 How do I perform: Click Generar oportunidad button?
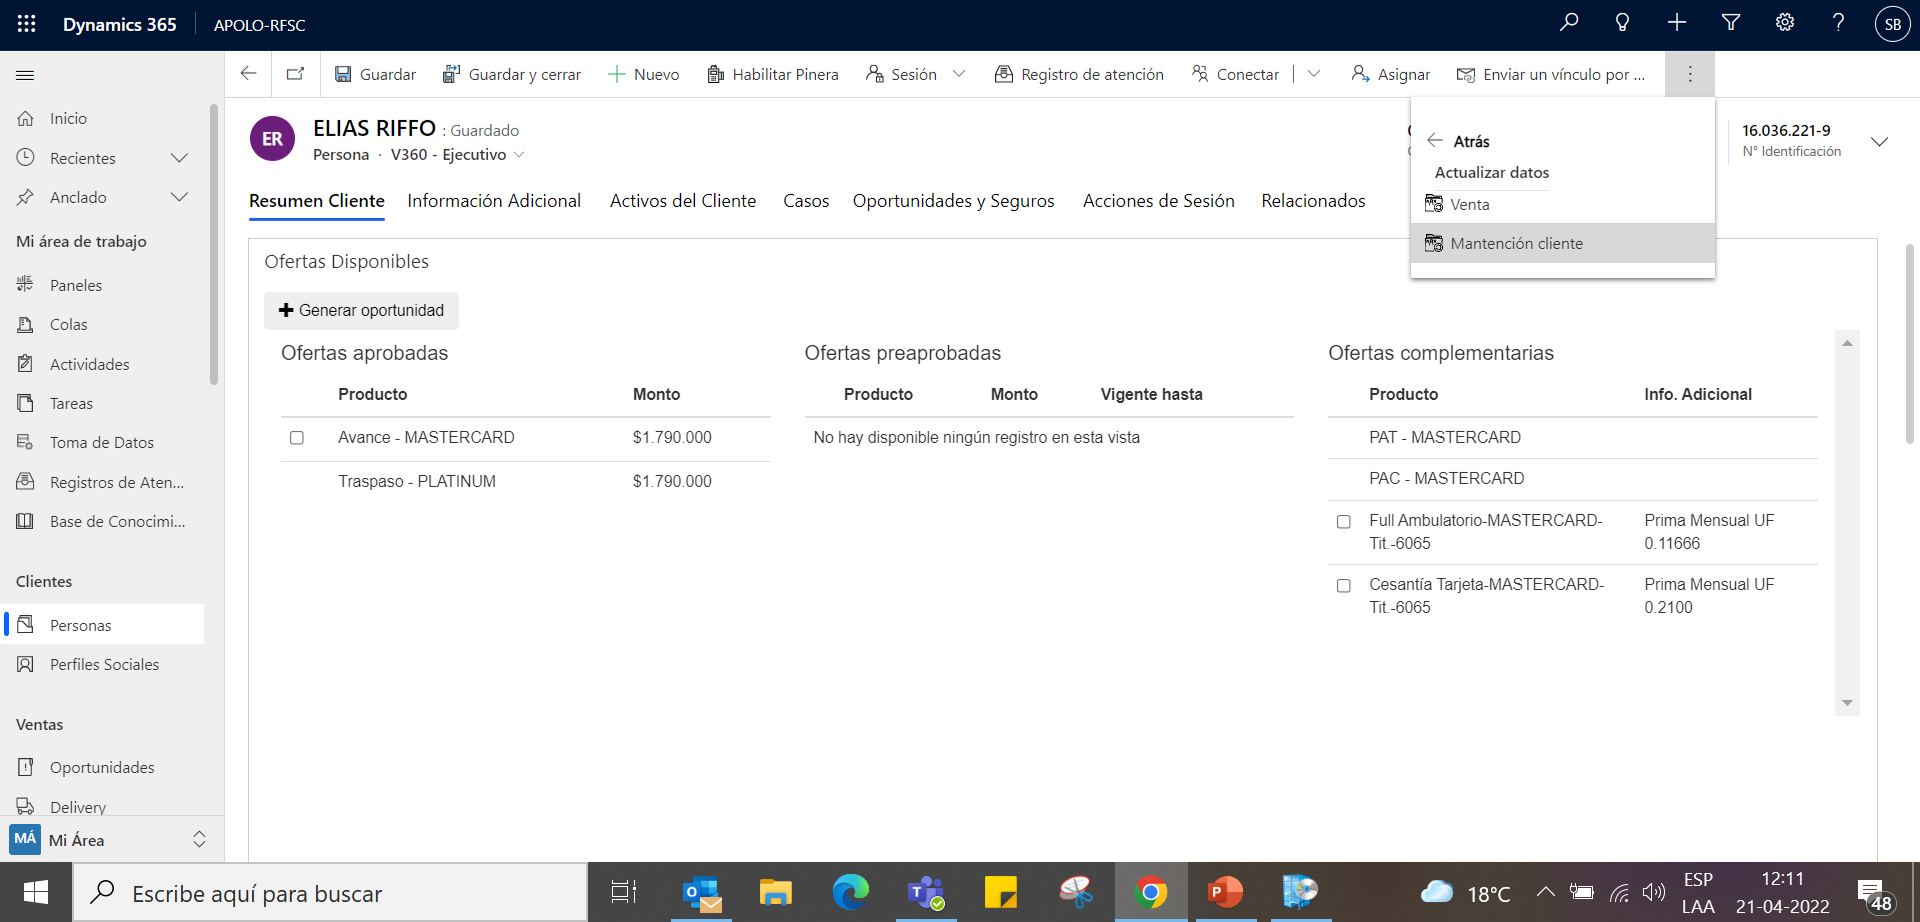pos(361,310)
